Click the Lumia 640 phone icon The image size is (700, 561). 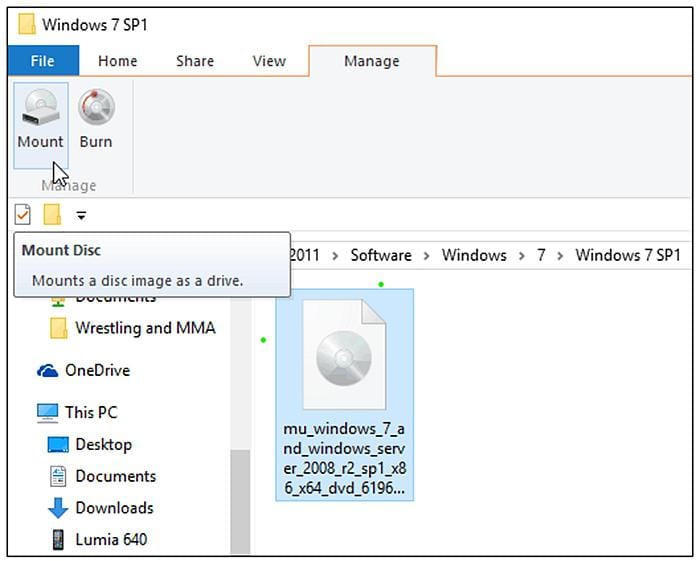tap(58, 540)
